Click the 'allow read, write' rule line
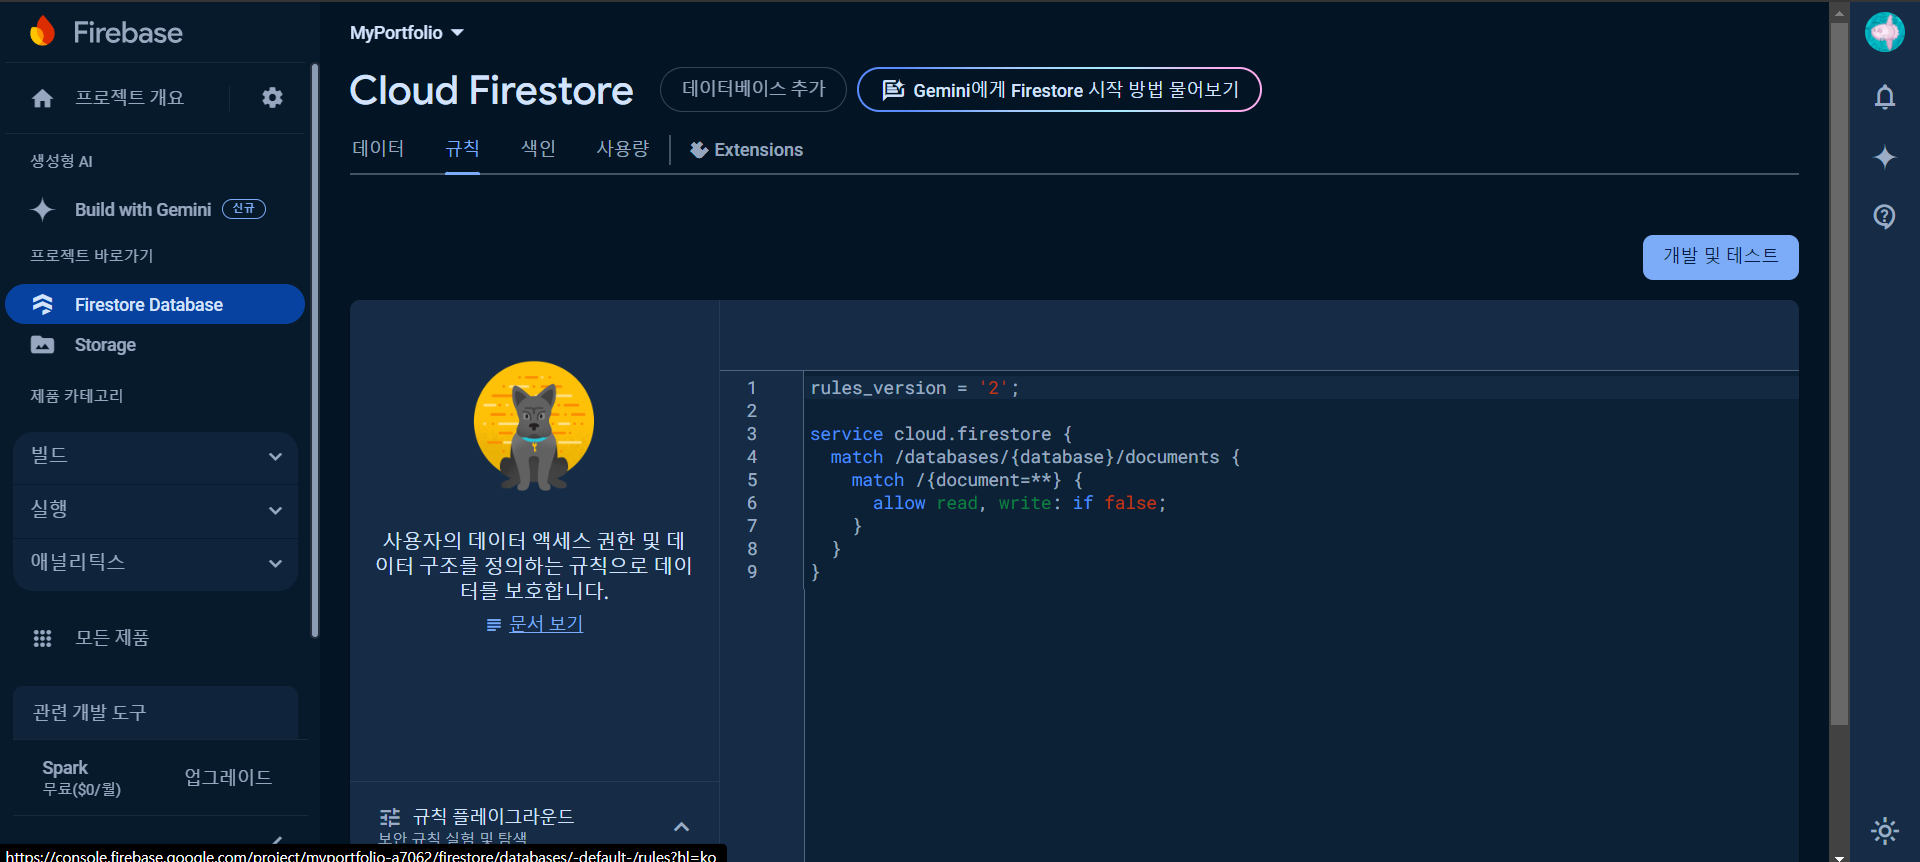Screen dimensions: 1920x862 tap(1019, 503)
